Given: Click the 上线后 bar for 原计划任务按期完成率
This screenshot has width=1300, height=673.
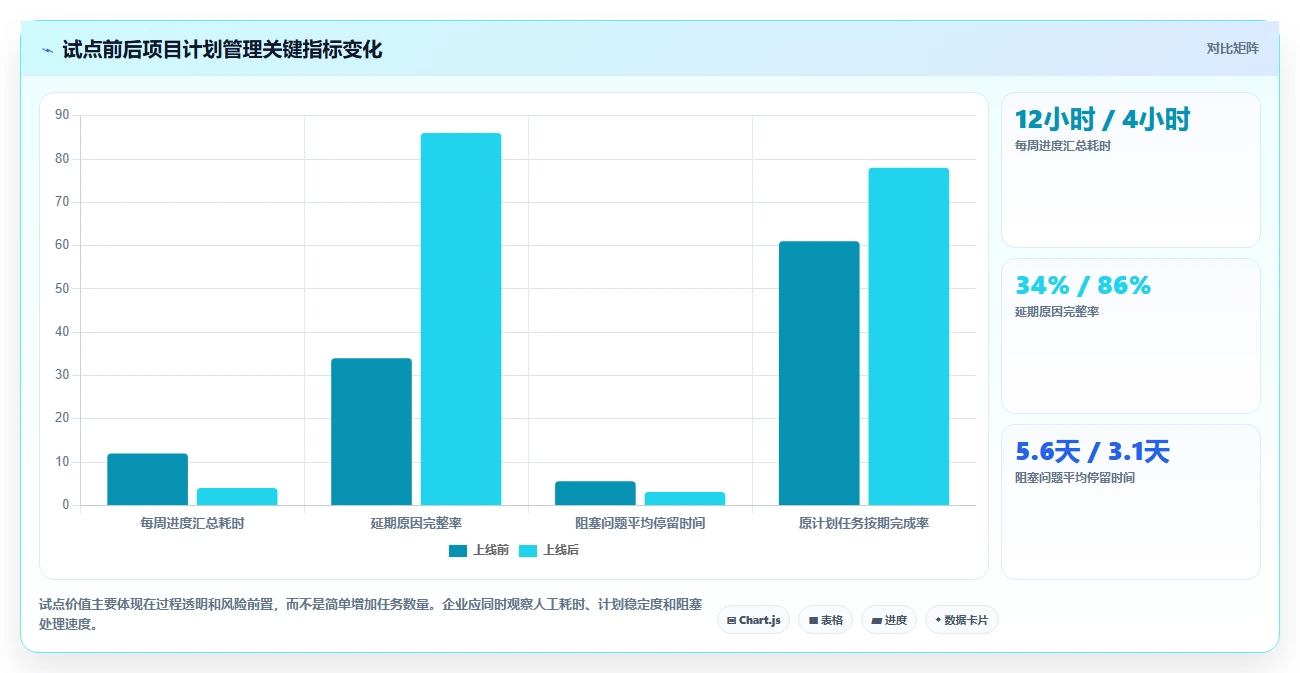Looking at the screenshot, I should tap(908, 336).
